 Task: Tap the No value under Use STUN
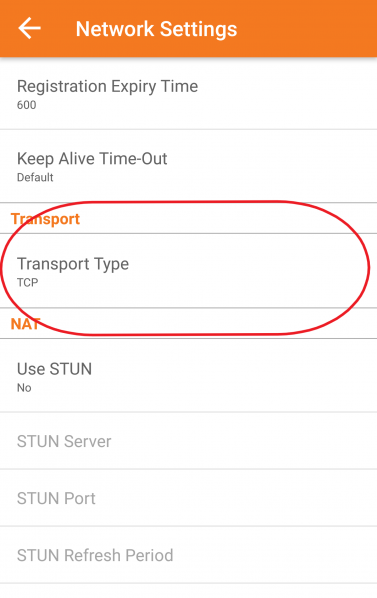point(24,388)
